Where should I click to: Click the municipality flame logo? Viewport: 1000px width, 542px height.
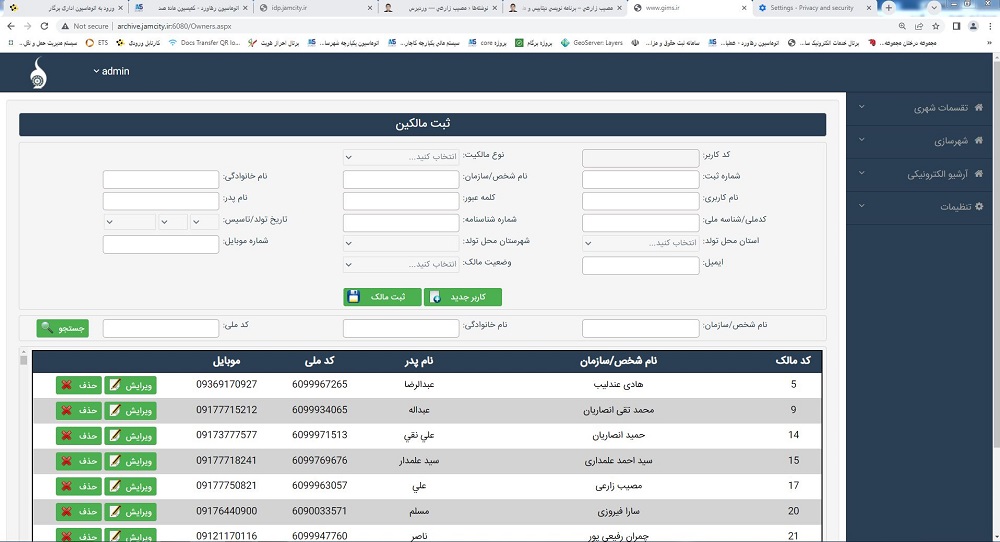pos(38,73)
